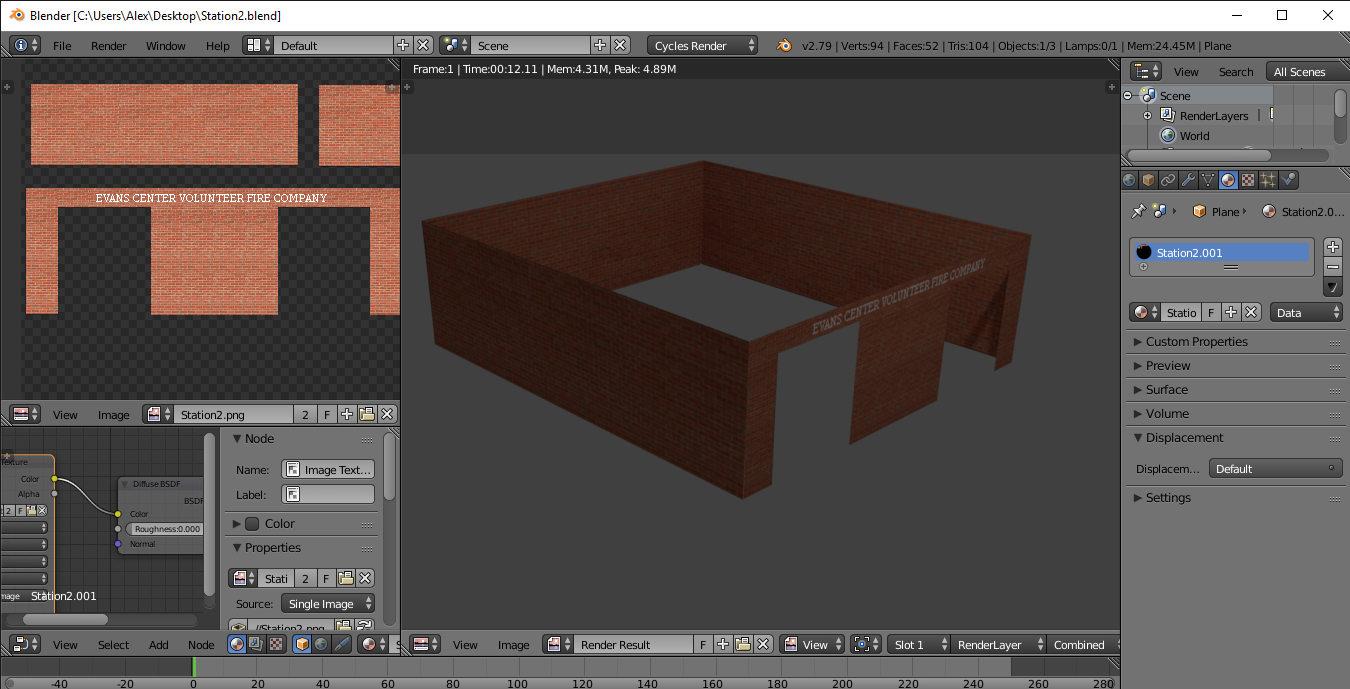The width and height of the screenshot is (1350, 689).
Task: Remove the material slot with minus button
Action: [x=1332, y=266]
